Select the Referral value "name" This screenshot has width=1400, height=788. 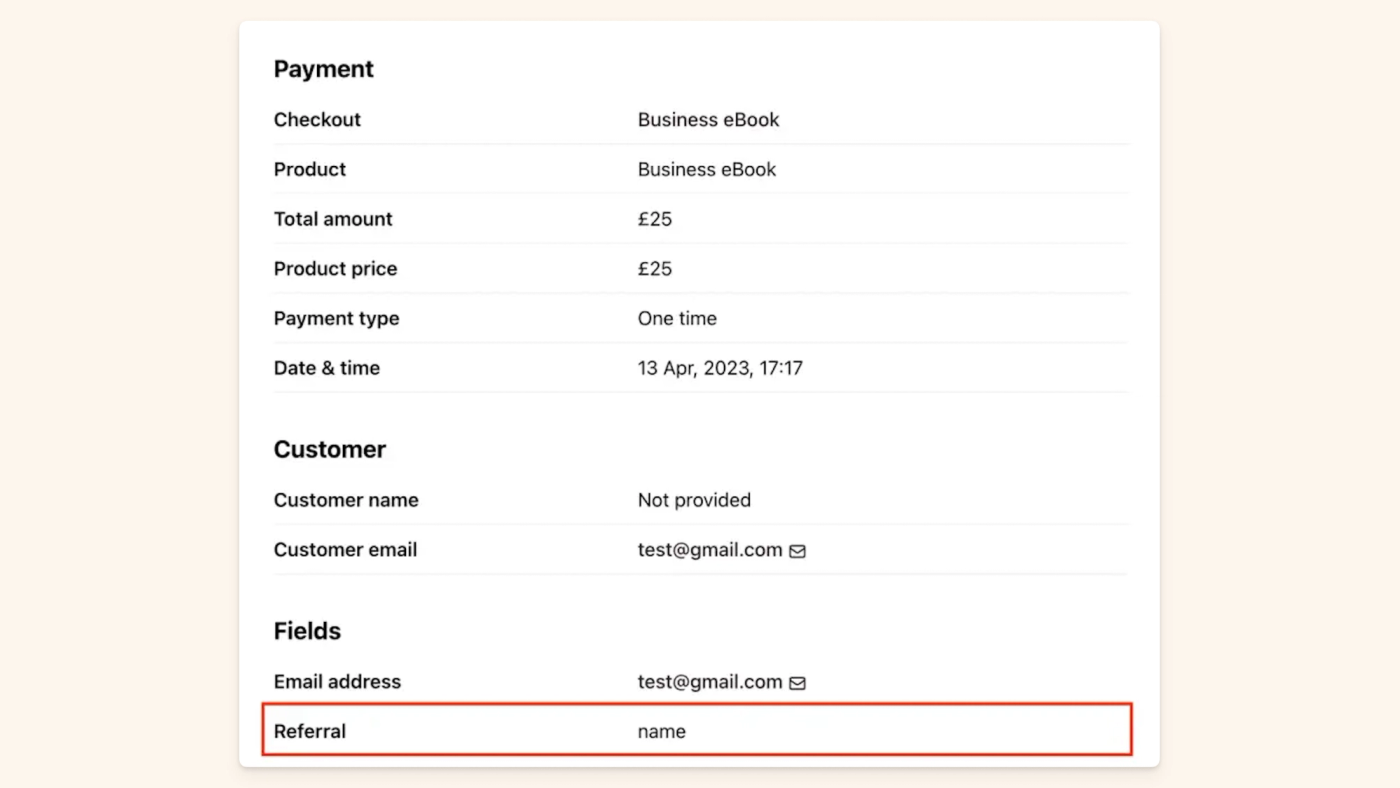(661, 732)
